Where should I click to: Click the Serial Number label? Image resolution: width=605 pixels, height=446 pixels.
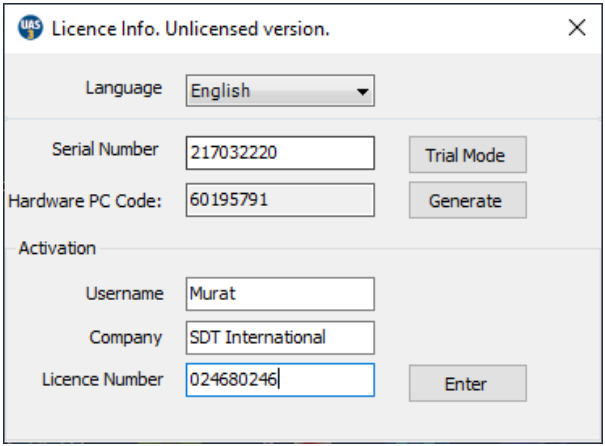point(105,149)
